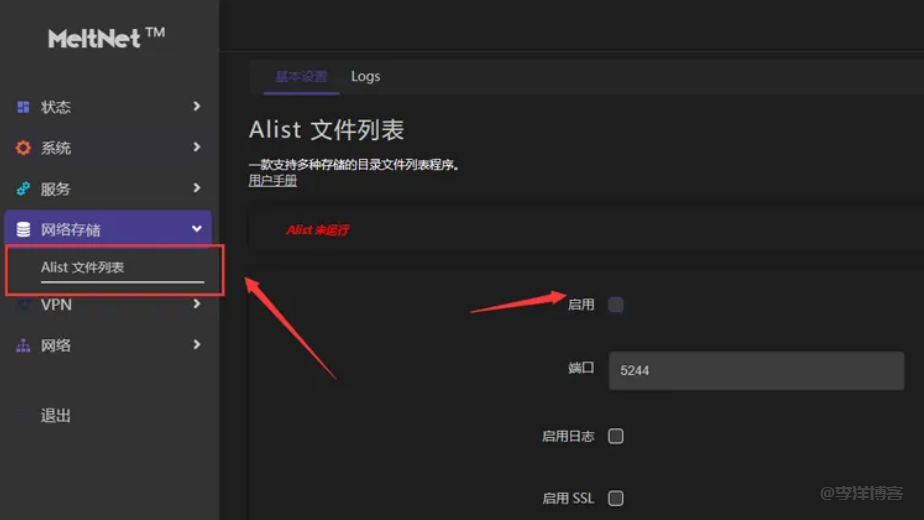Tick the 启用 checkbox to enable Alist

[x=616, y=305]
